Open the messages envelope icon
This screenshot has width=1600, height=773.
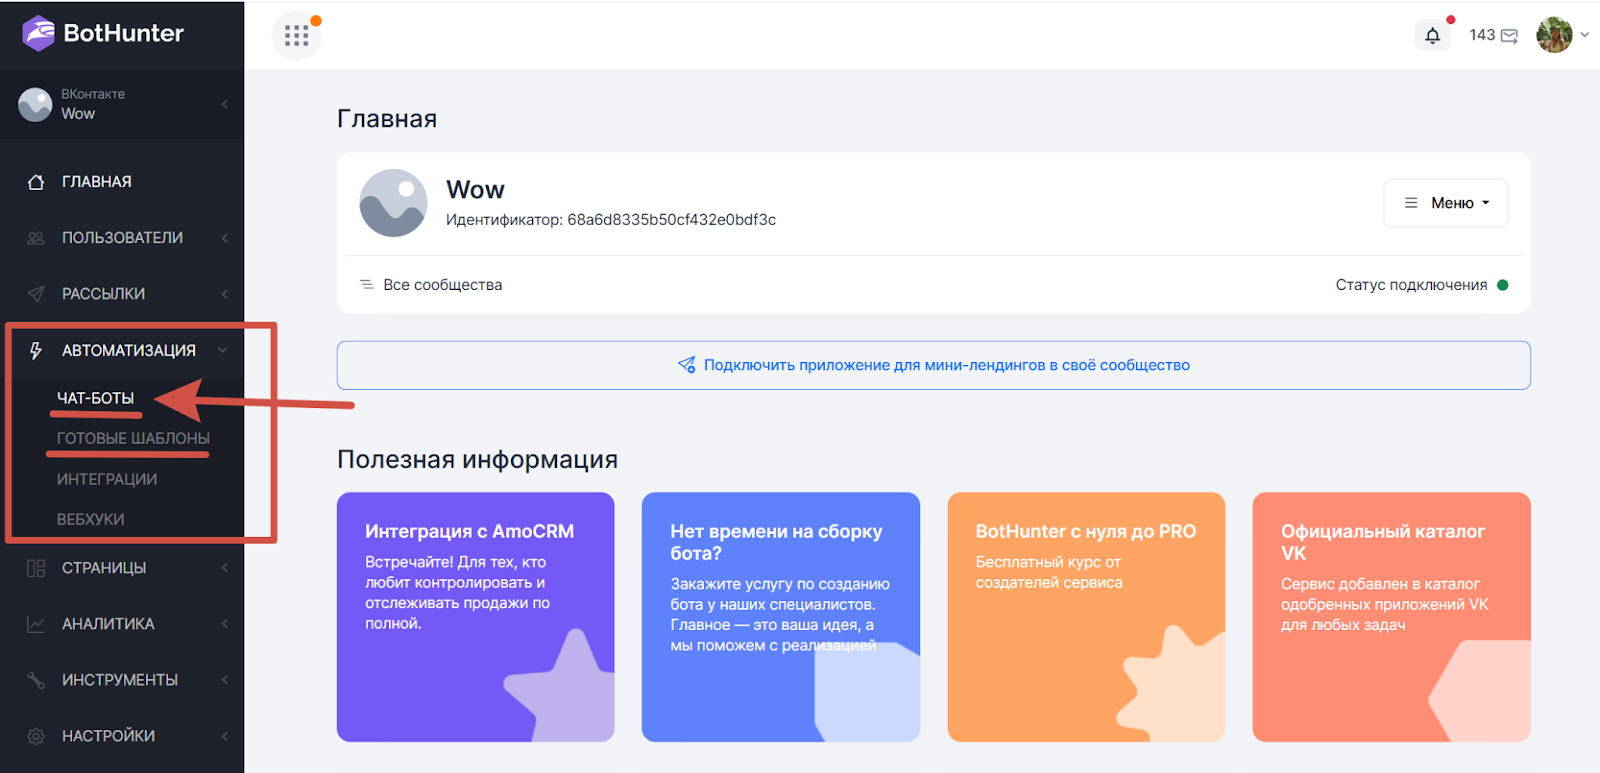(x=1509, y=36)
